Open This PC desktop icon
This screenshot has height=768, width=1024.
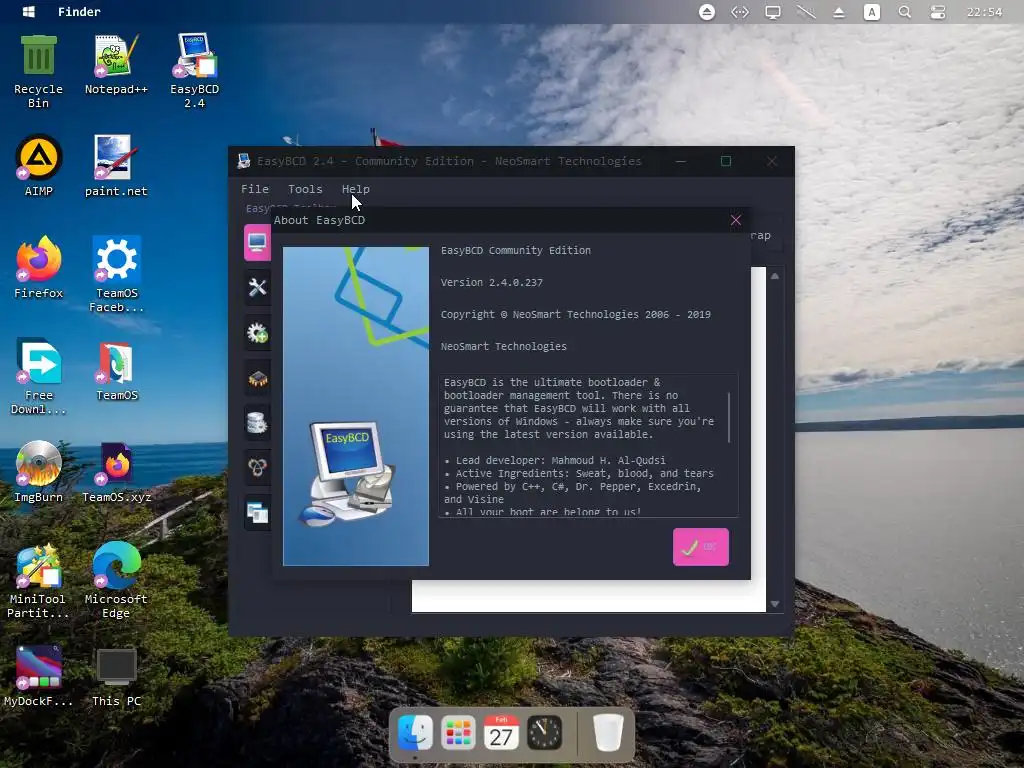coord(116,675)
